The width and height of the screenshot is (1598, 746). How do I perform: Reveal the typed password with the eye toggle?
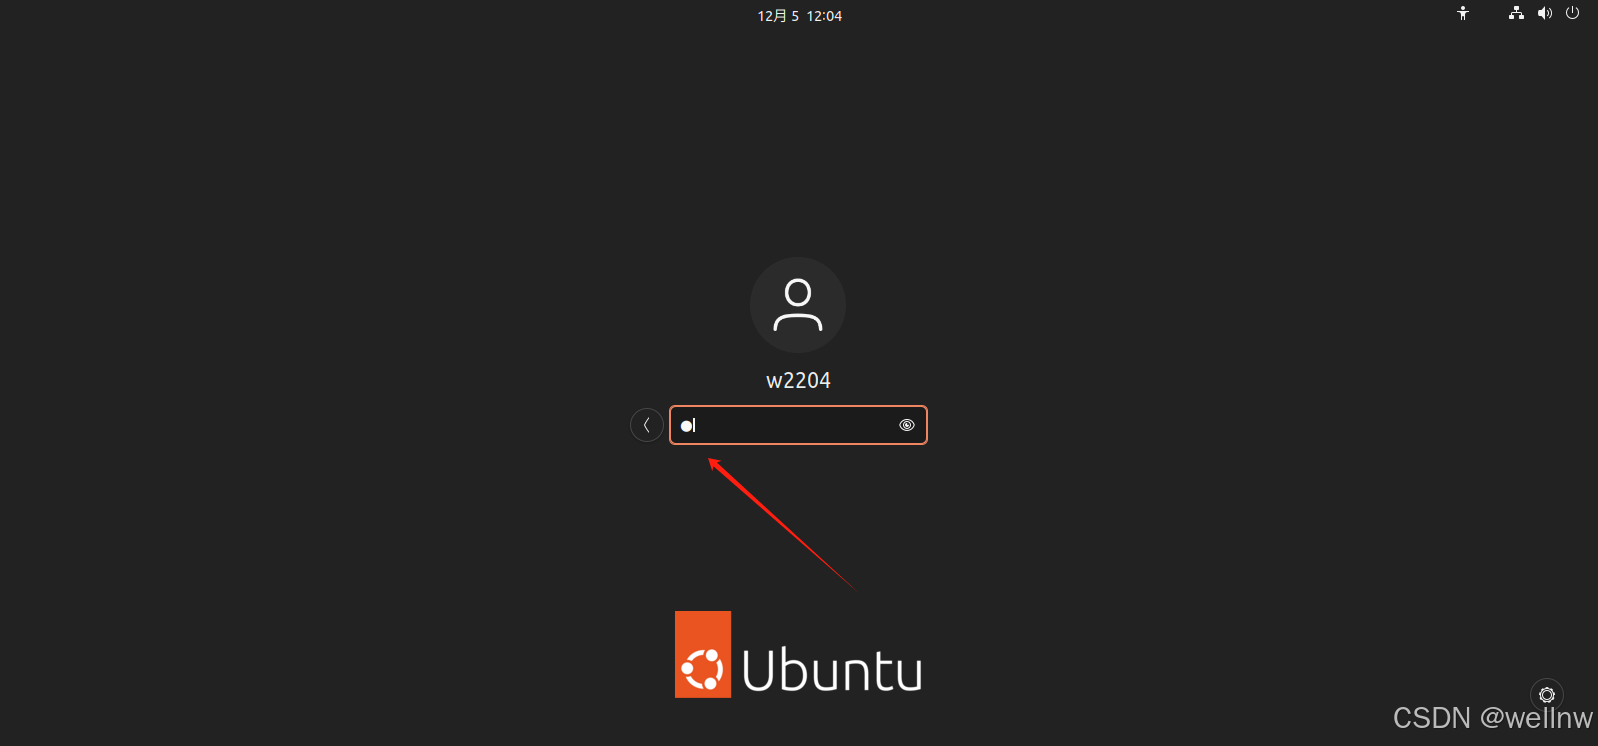906,425
